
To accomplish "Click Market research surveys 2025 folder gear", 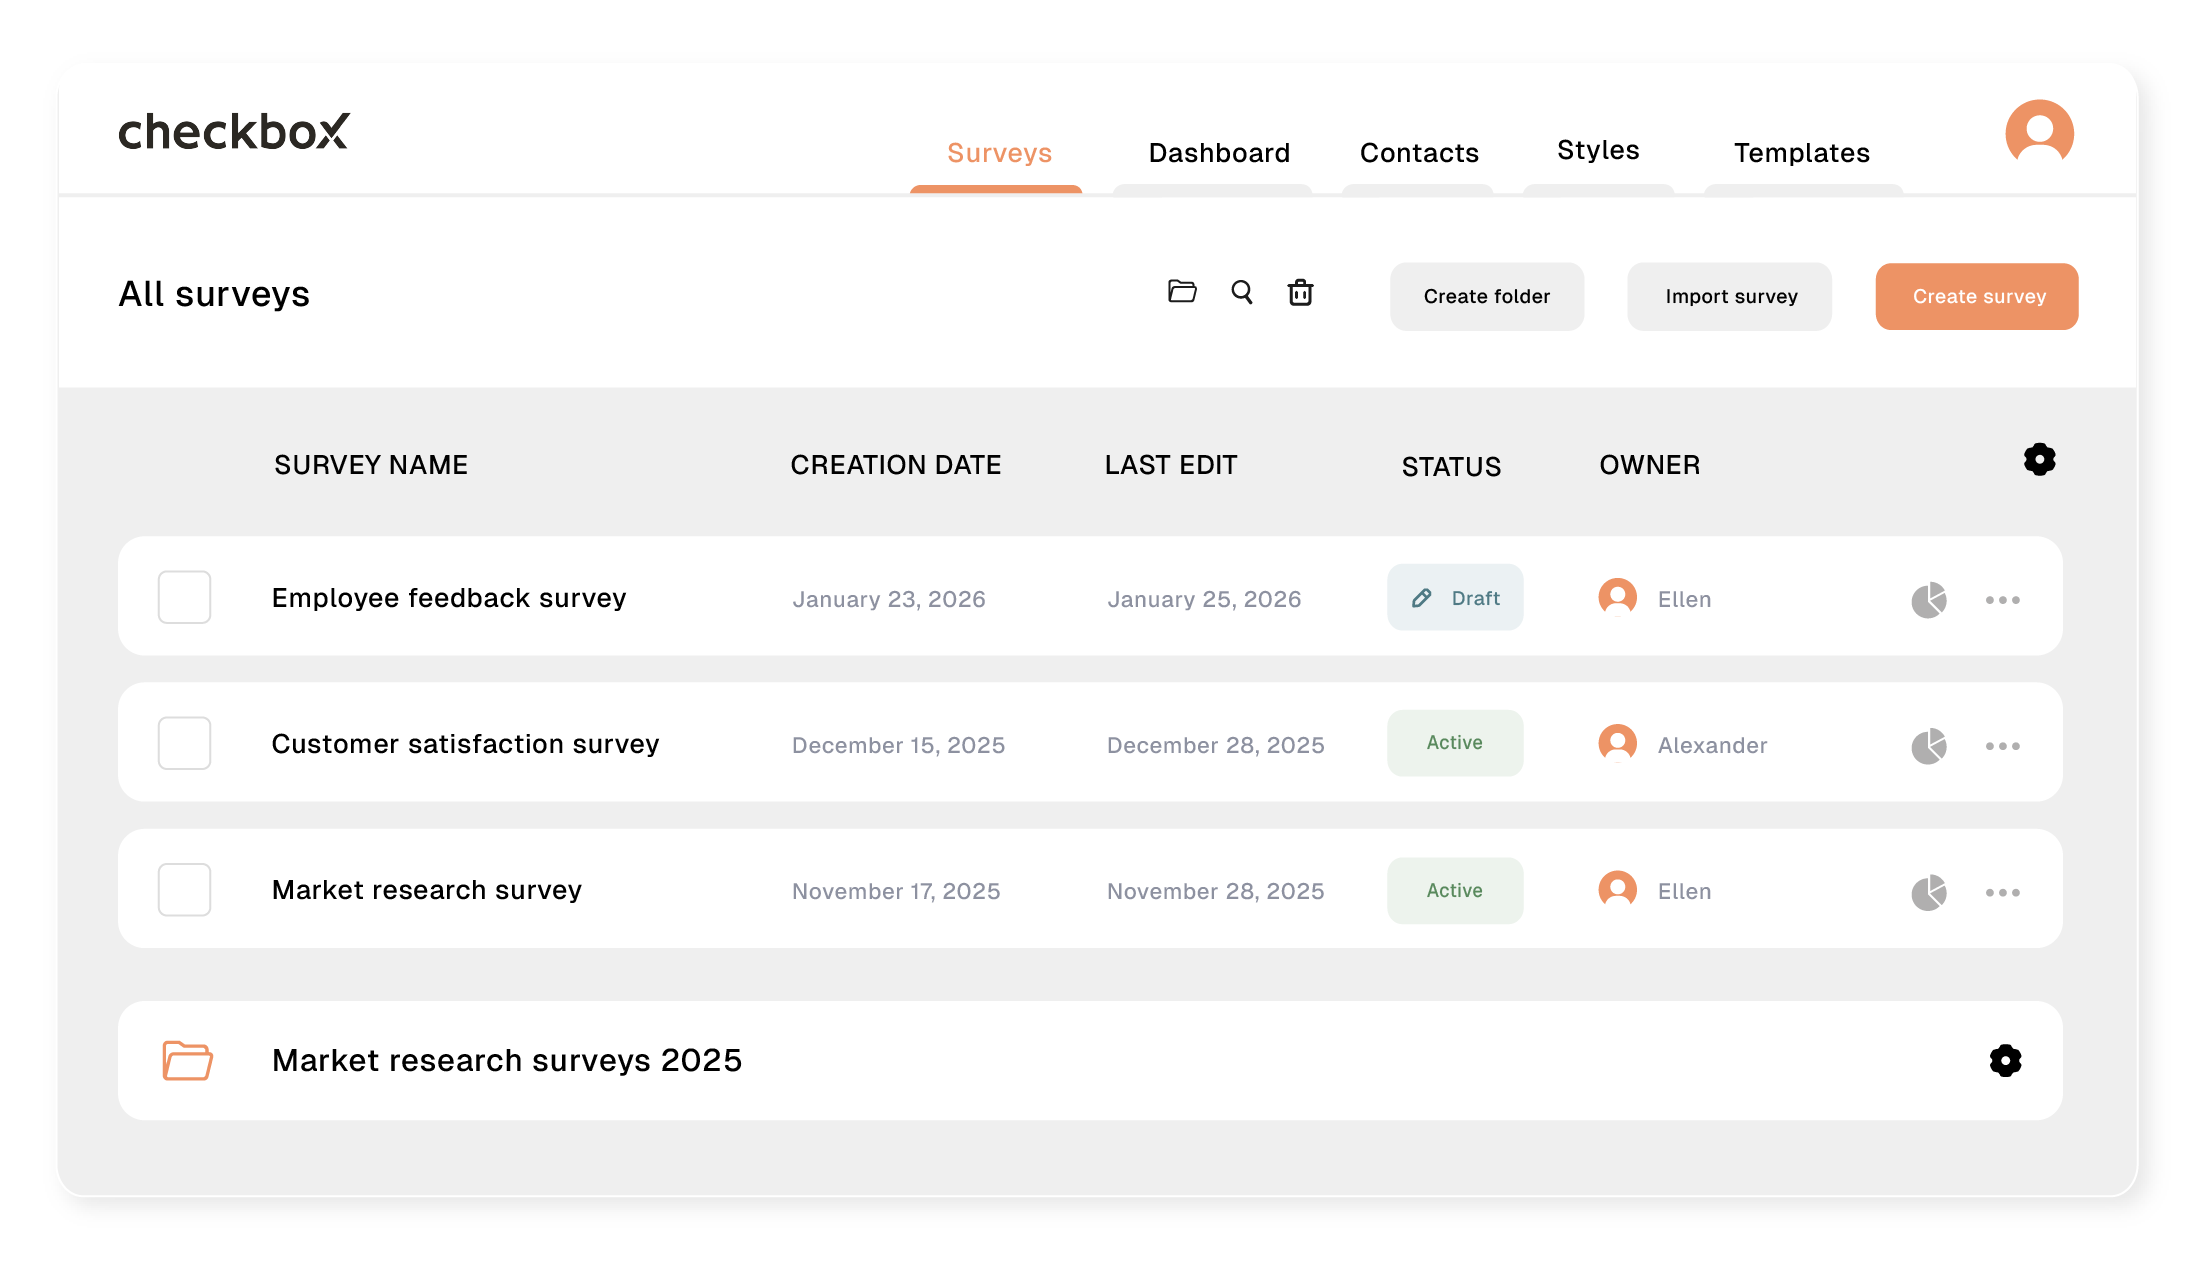I will (x=2005, y=1061).
